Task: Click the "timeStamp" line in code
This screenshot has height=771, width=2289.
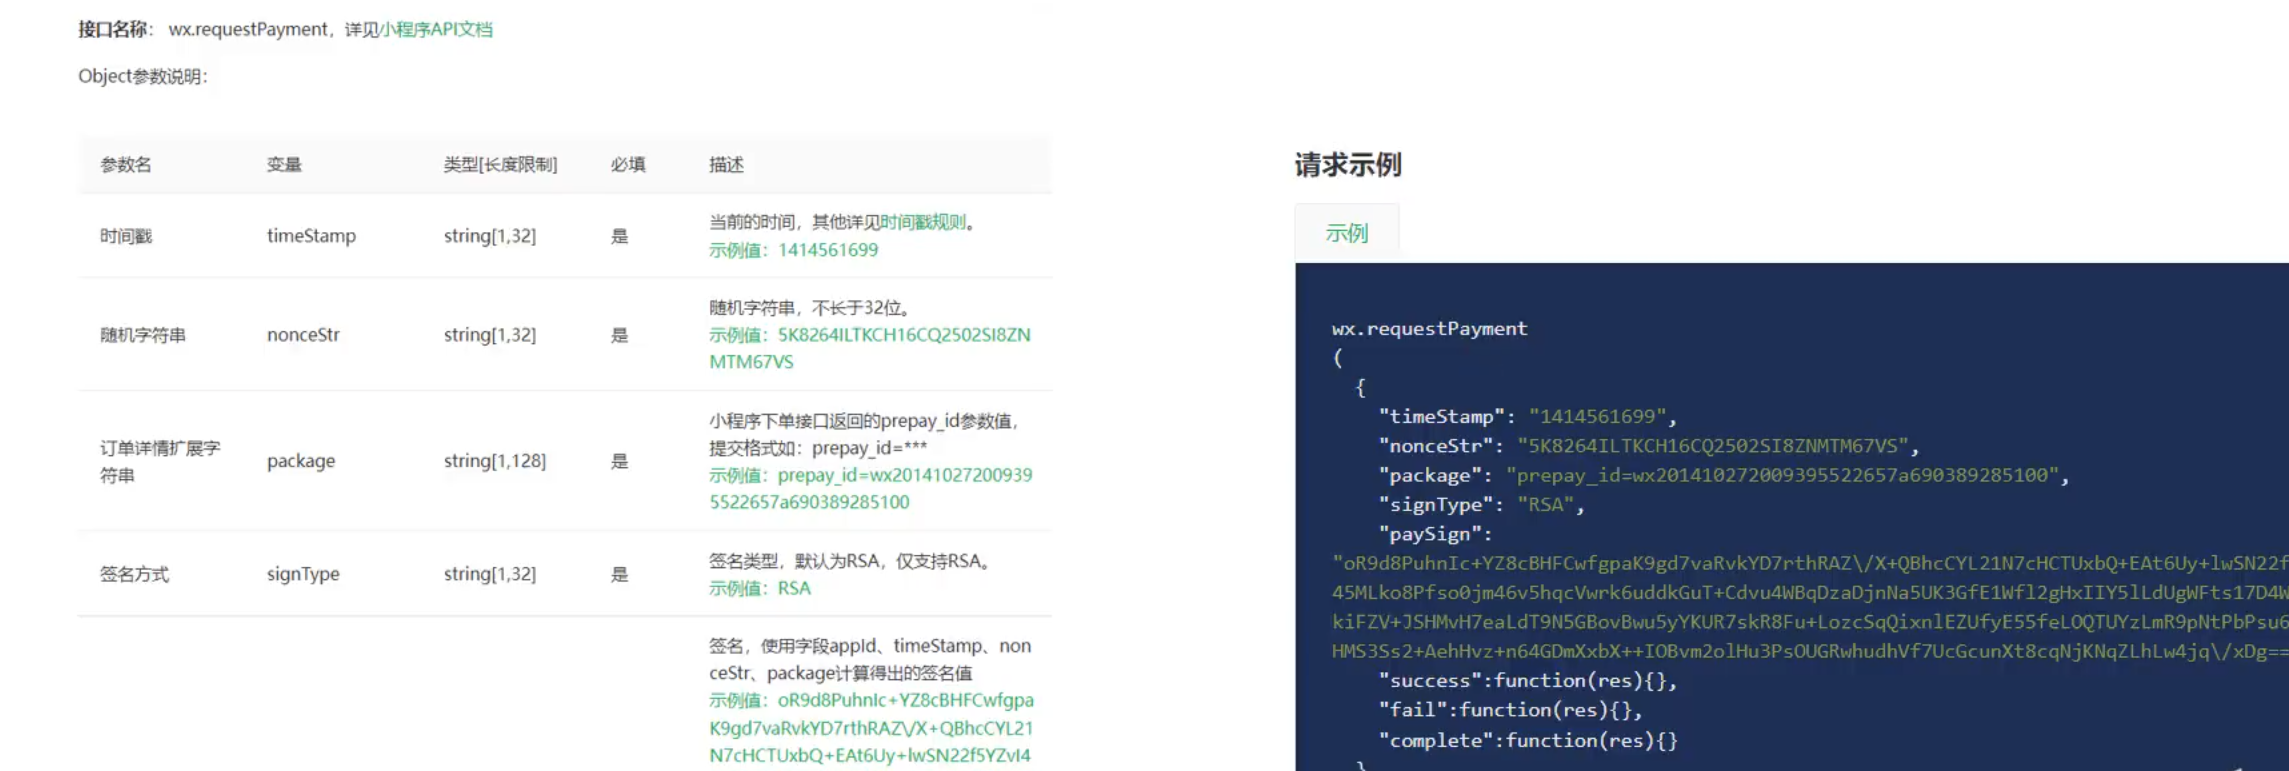Action: coord(1527,416)
